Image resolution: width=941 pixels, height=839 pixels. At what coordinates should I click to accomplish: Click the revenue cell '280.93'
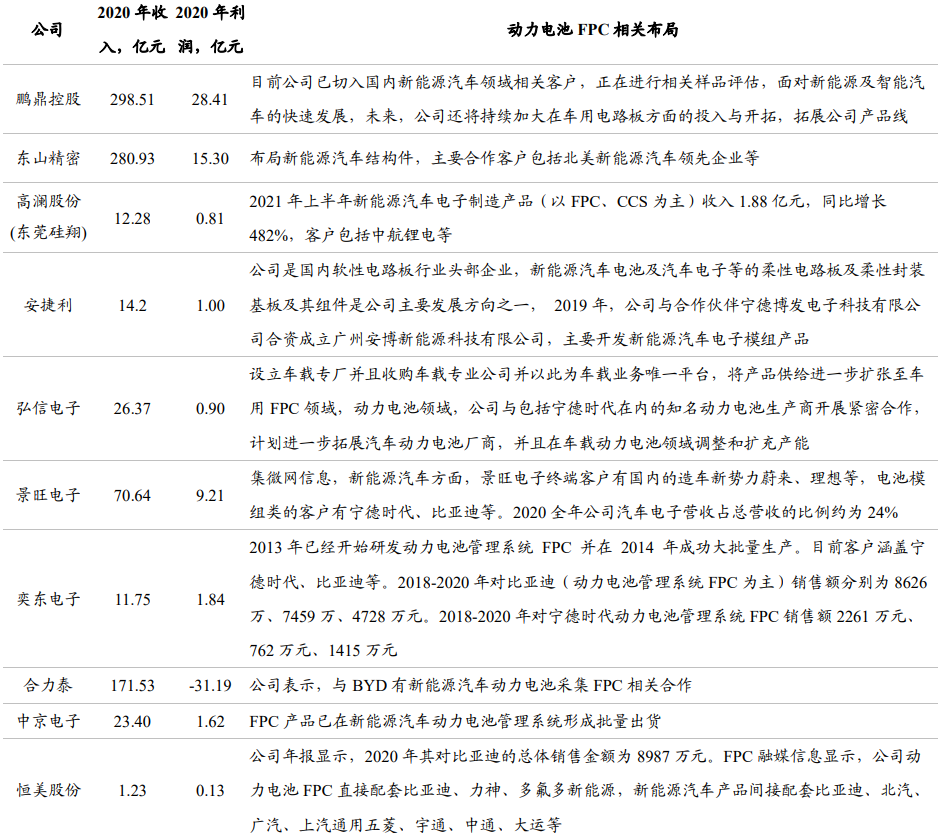(132, 159)
